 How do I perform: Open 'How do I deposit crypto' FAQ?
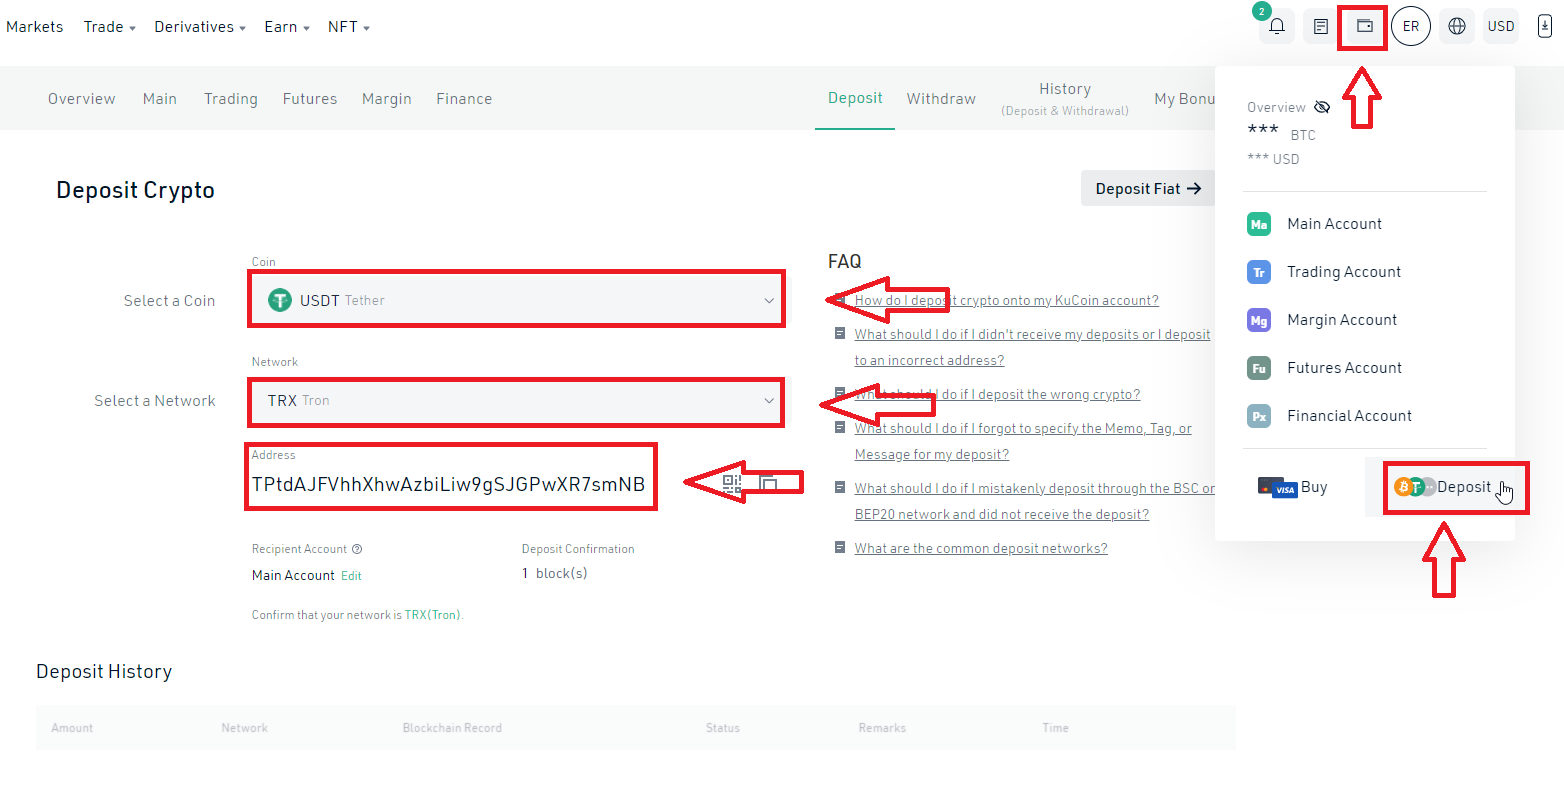(x=1007, y=300)
